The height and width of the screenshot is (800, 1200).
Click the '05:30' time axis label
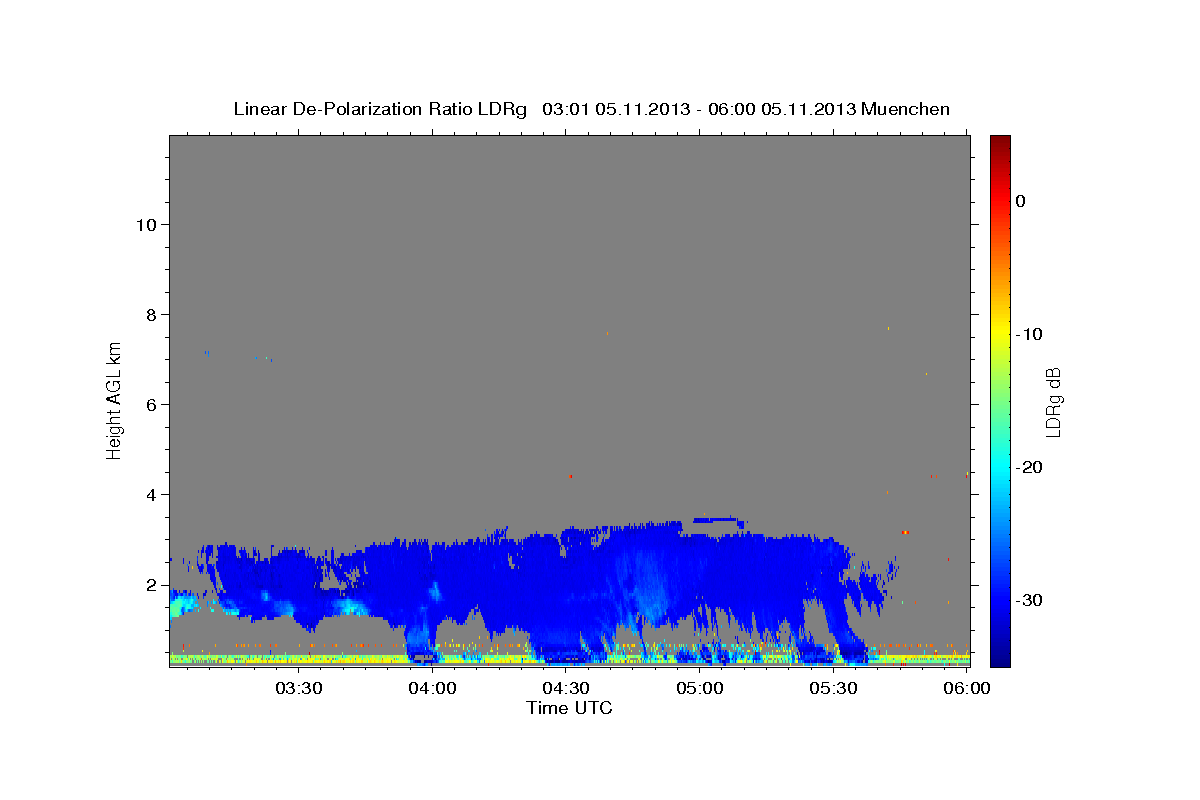tap(834, 688)
